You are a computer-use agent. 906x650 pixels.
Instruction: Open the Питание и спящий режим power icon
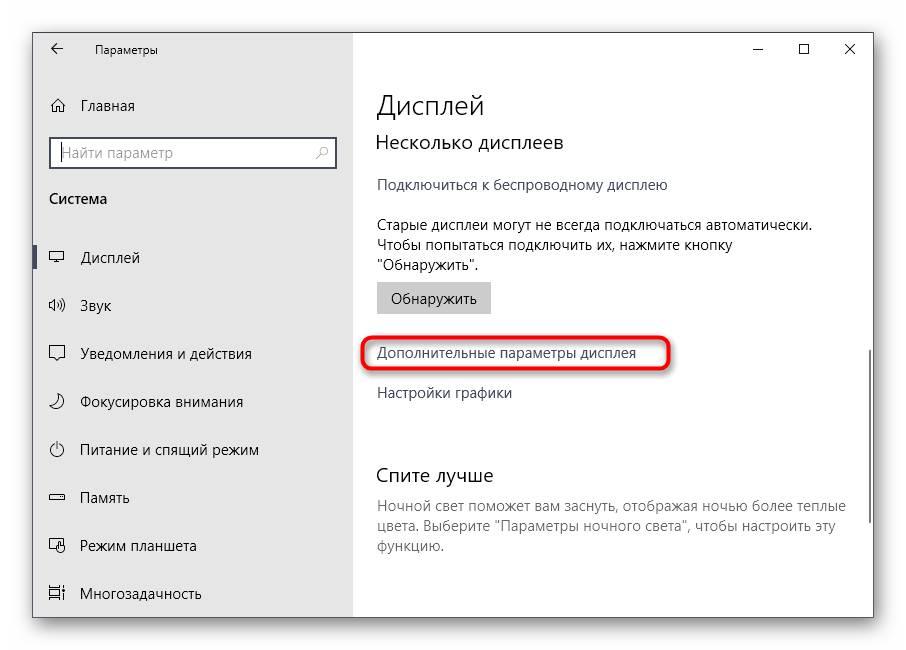(58, 450)
